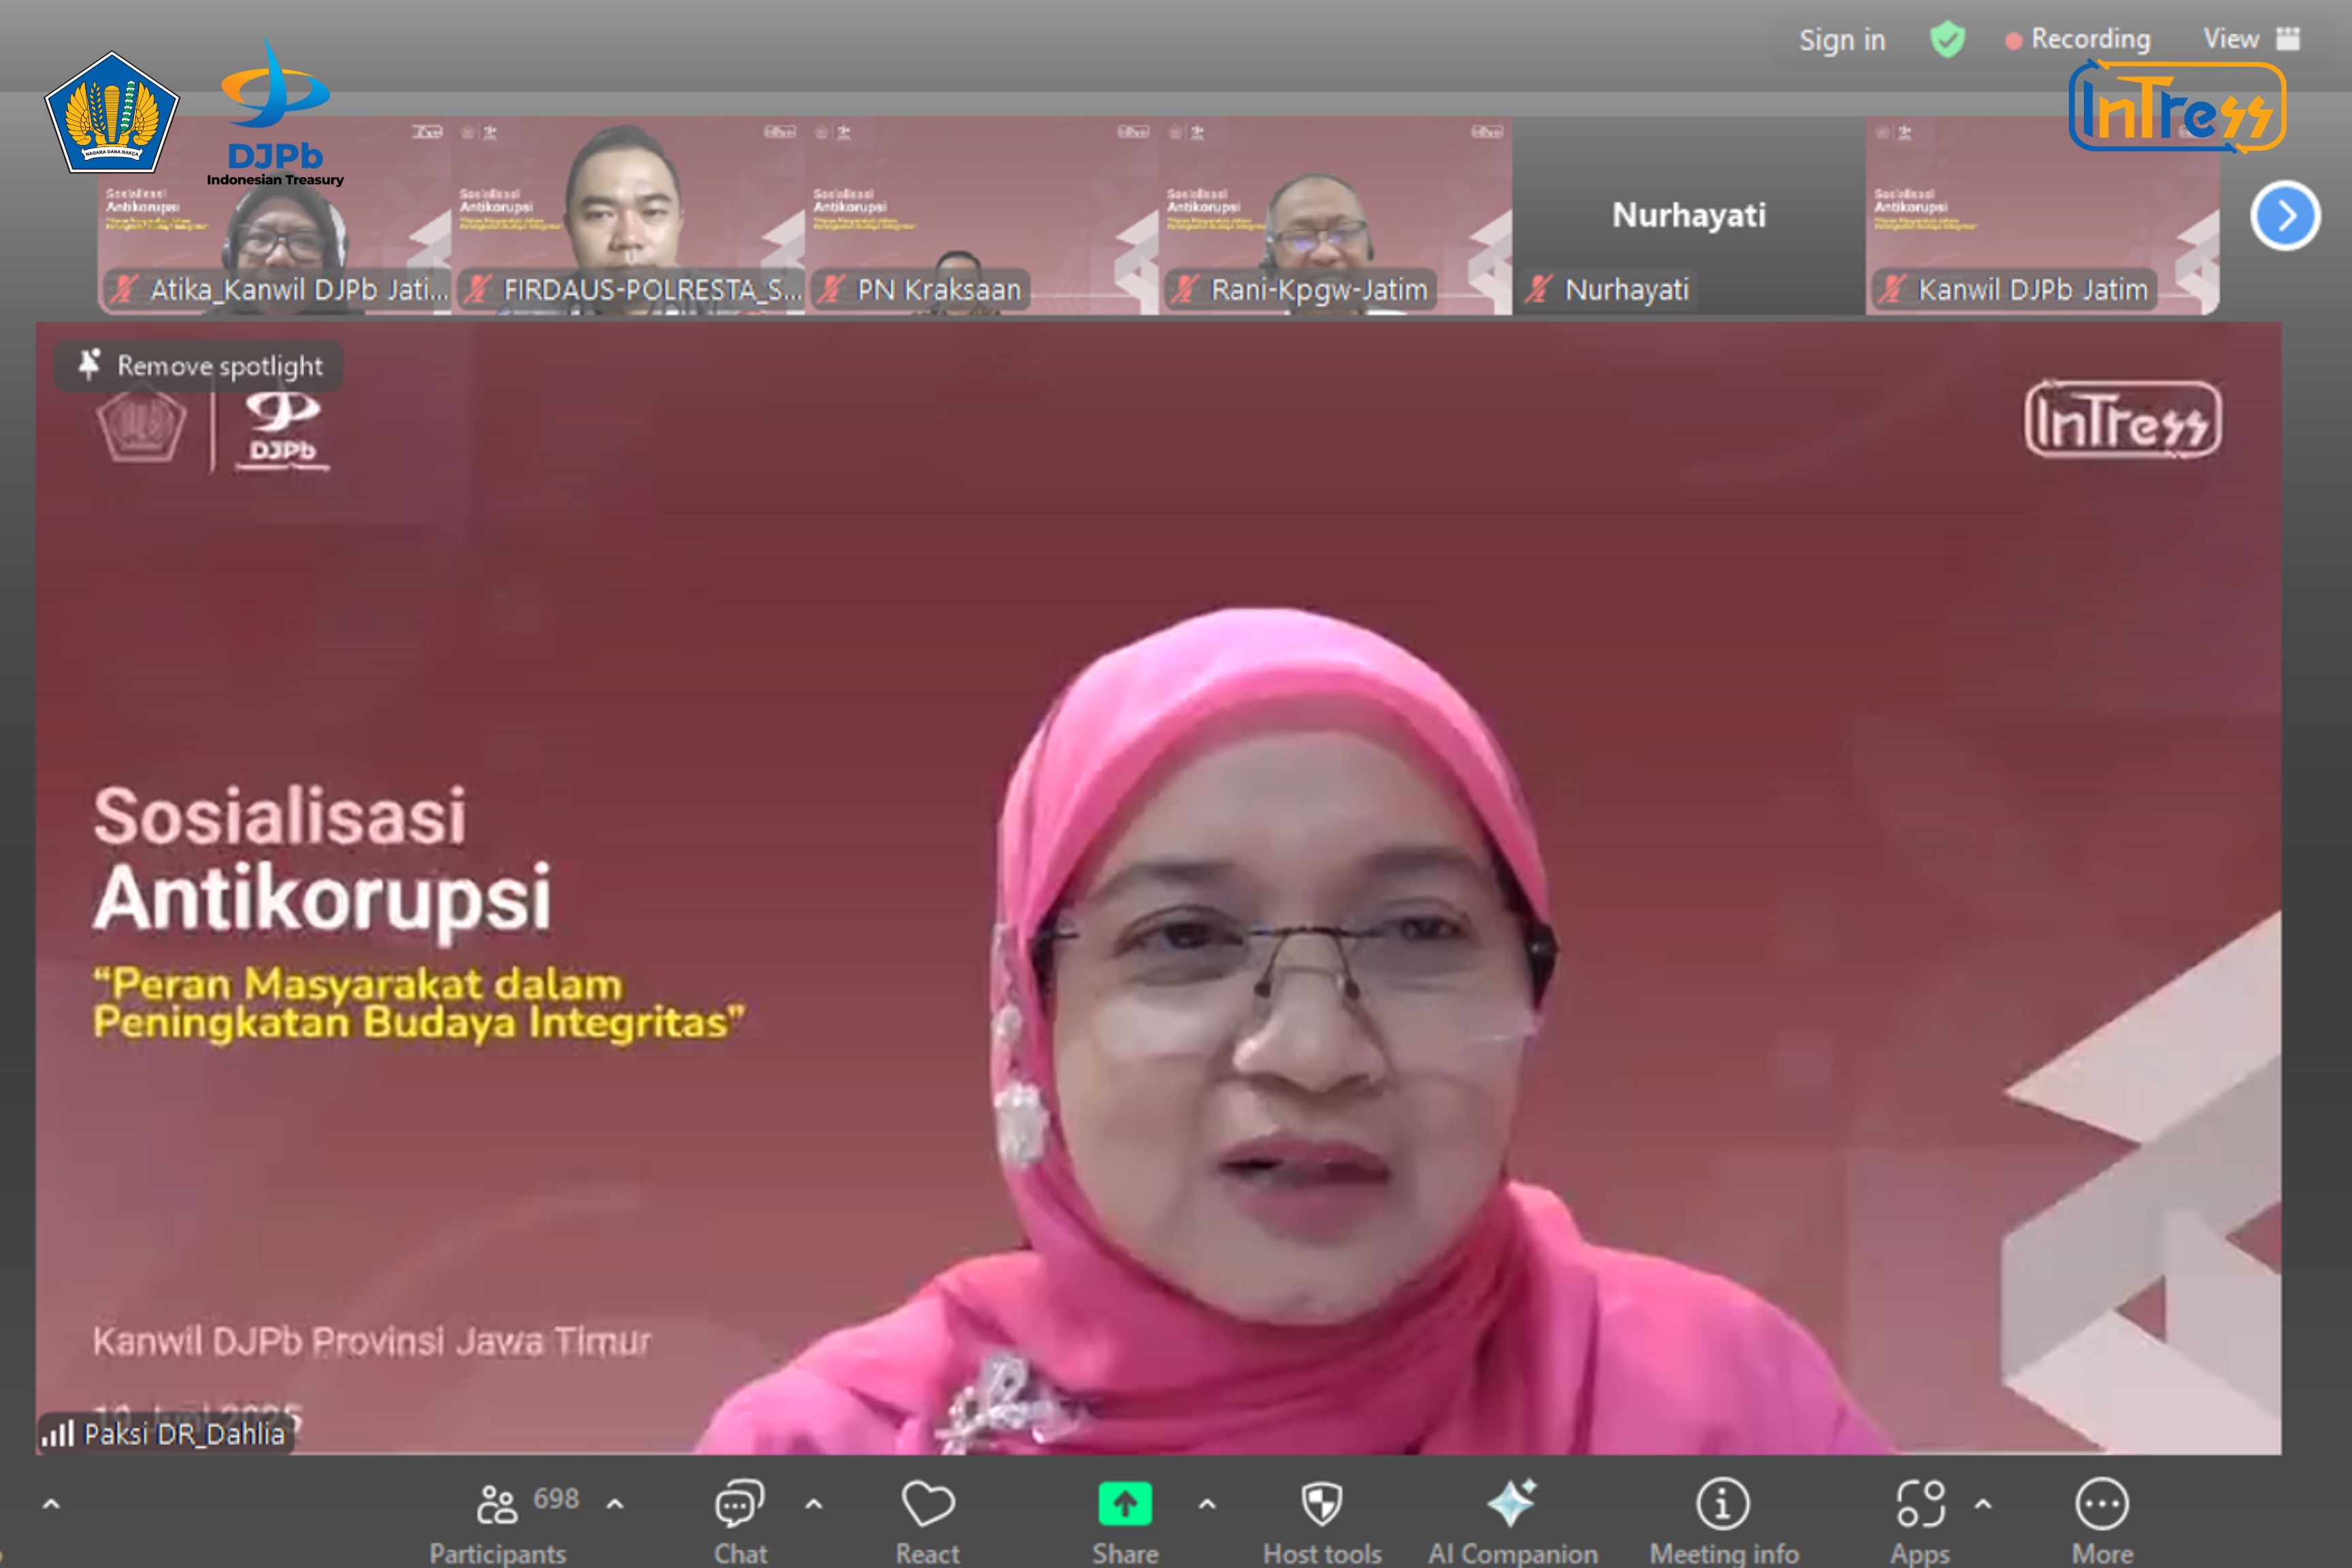Expand the Apps options arrow
Image resolution: width=2352 pixels, height=1568 pixels.
point(1983,1503)
